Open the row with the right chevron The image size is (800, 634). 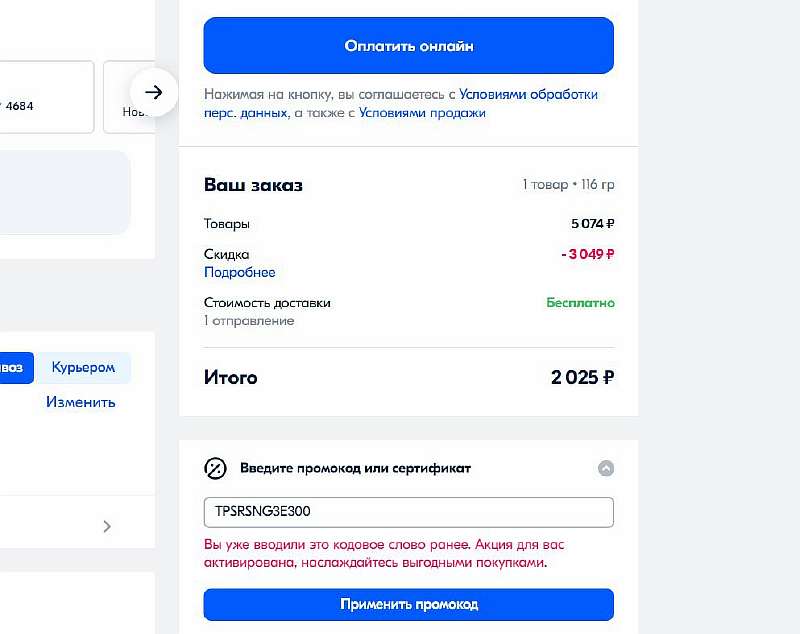107,526
